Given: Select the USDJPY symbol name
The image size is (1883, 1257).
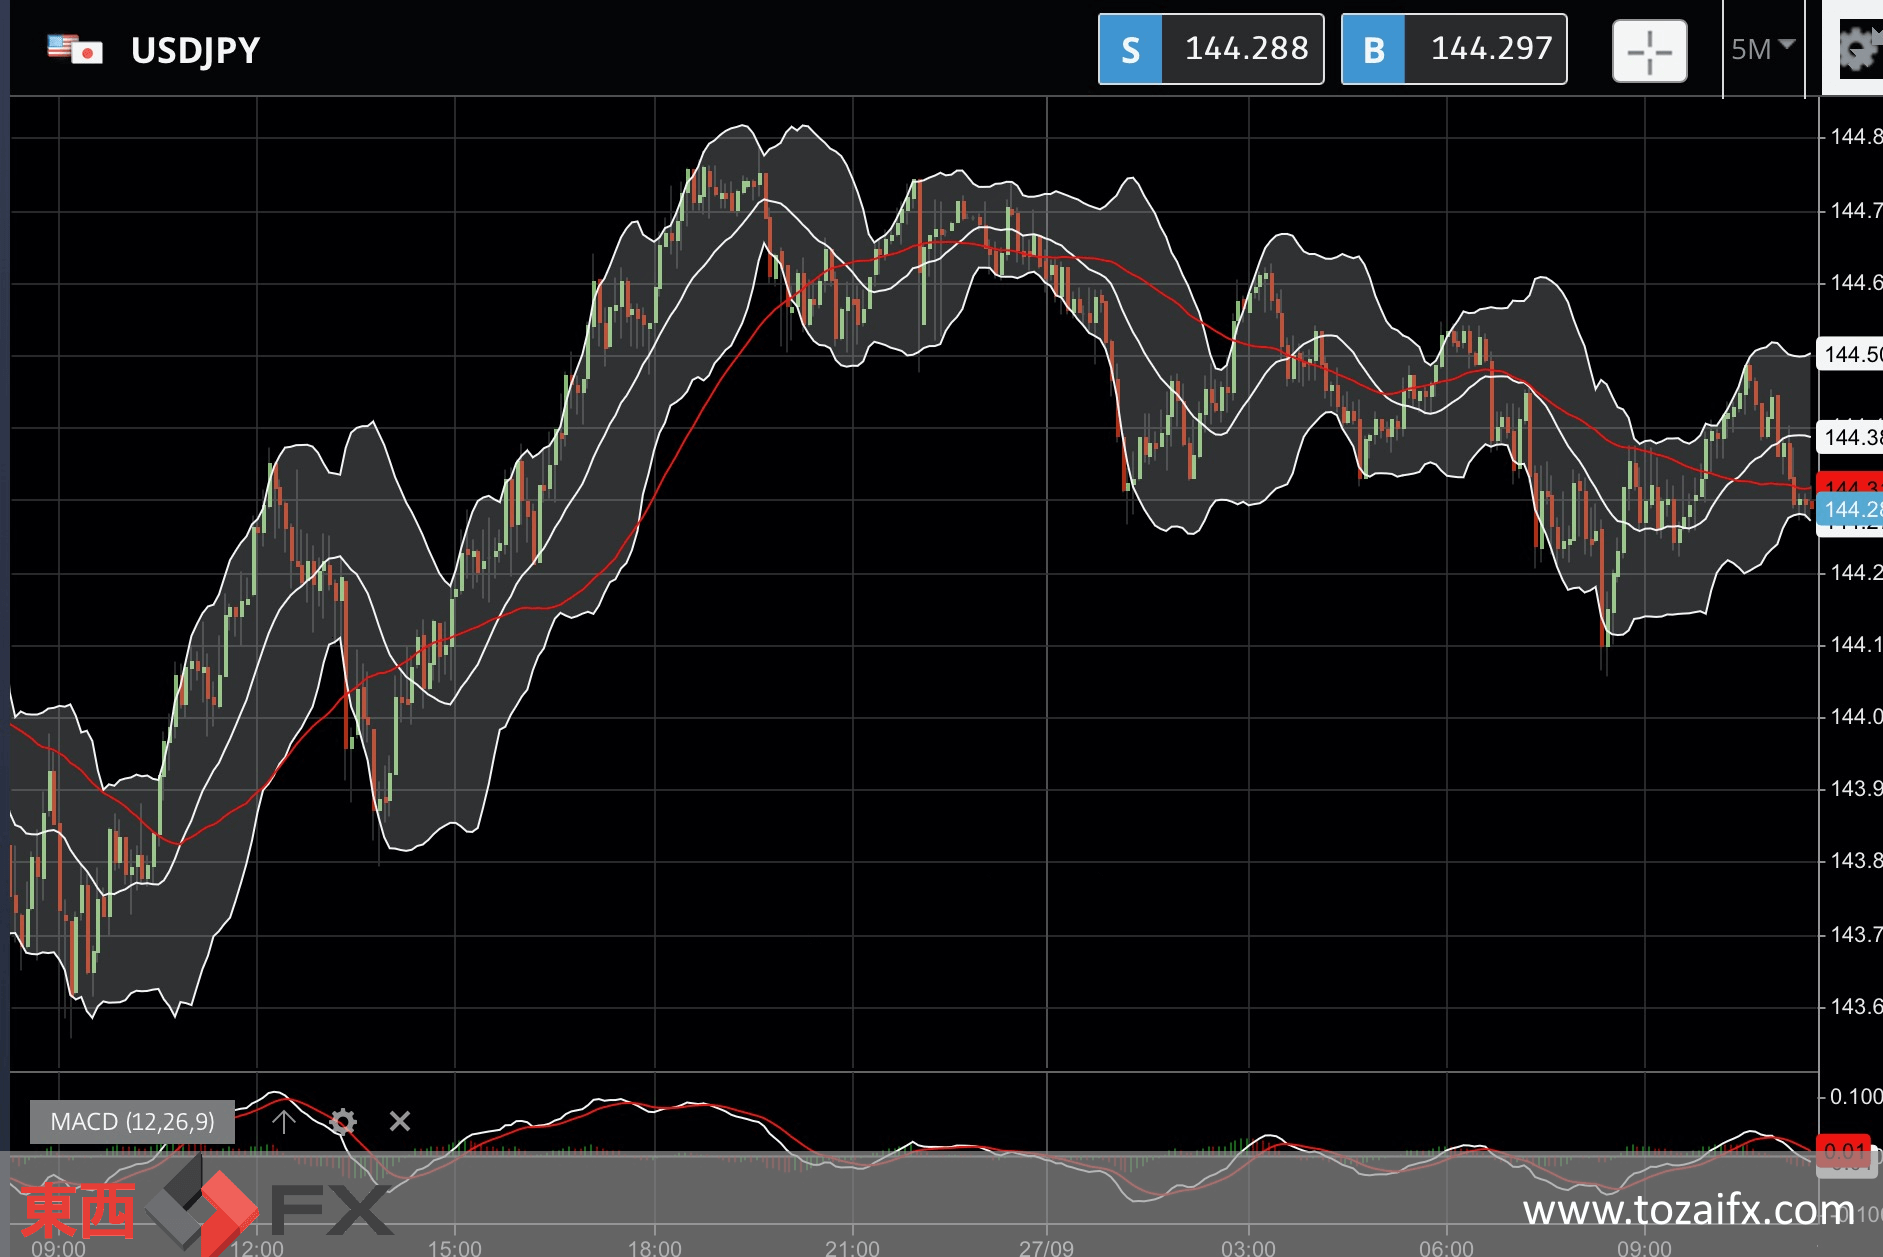Looking at the screenshot, I should 196,50.
